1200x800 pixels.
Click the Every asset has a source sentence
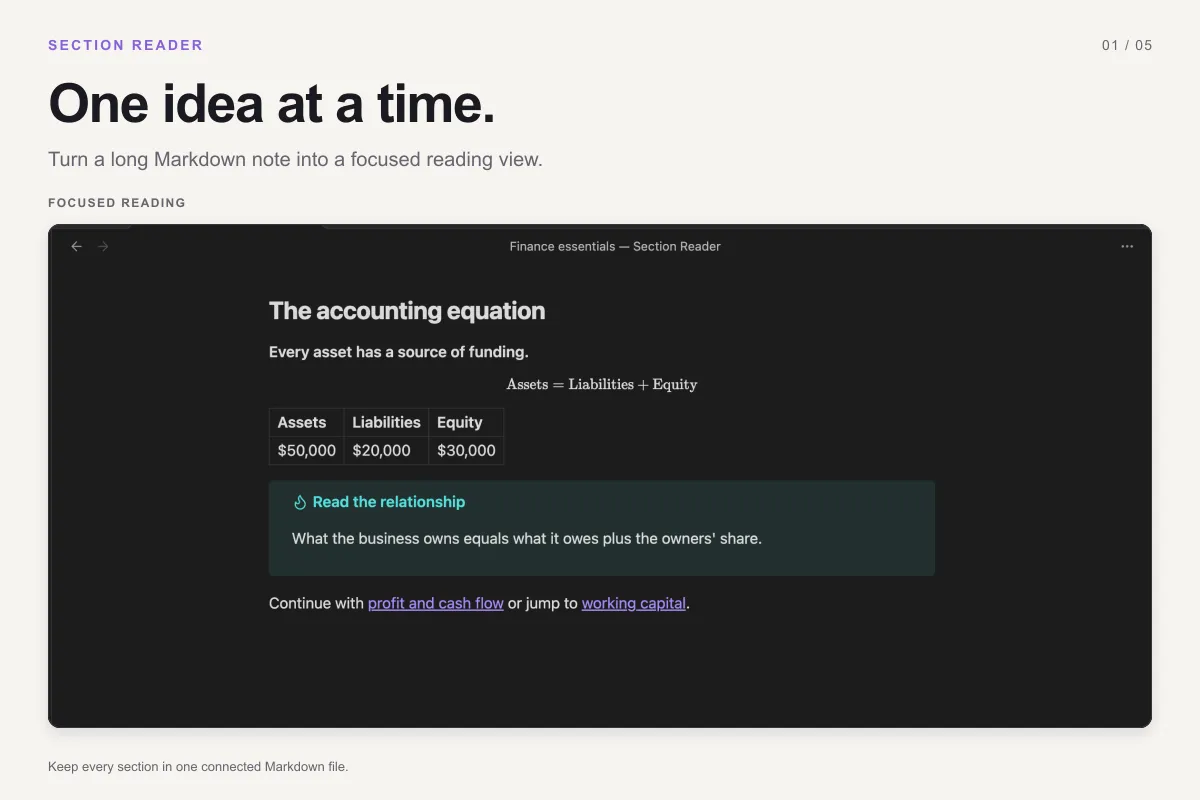click(x=399, y=352)
